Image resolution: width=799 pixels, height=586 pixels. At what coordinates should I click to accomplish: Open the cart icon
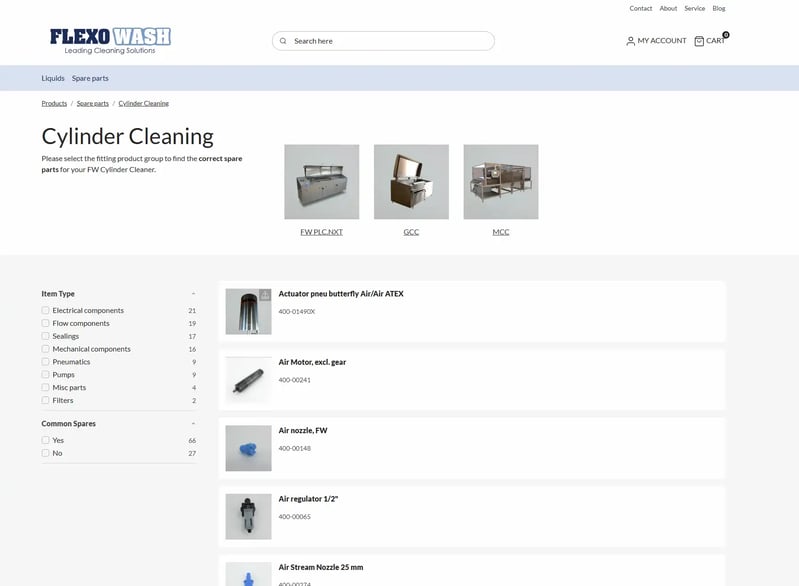click(699, 41)
